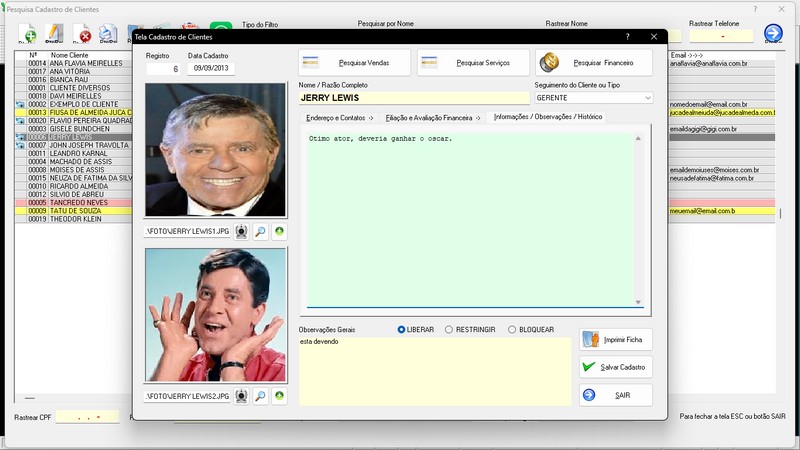Image resolution: width=800 pixels, height=450 pixels.
Task: Click Pesquisar Vendas button
Action: click(355, 63)
